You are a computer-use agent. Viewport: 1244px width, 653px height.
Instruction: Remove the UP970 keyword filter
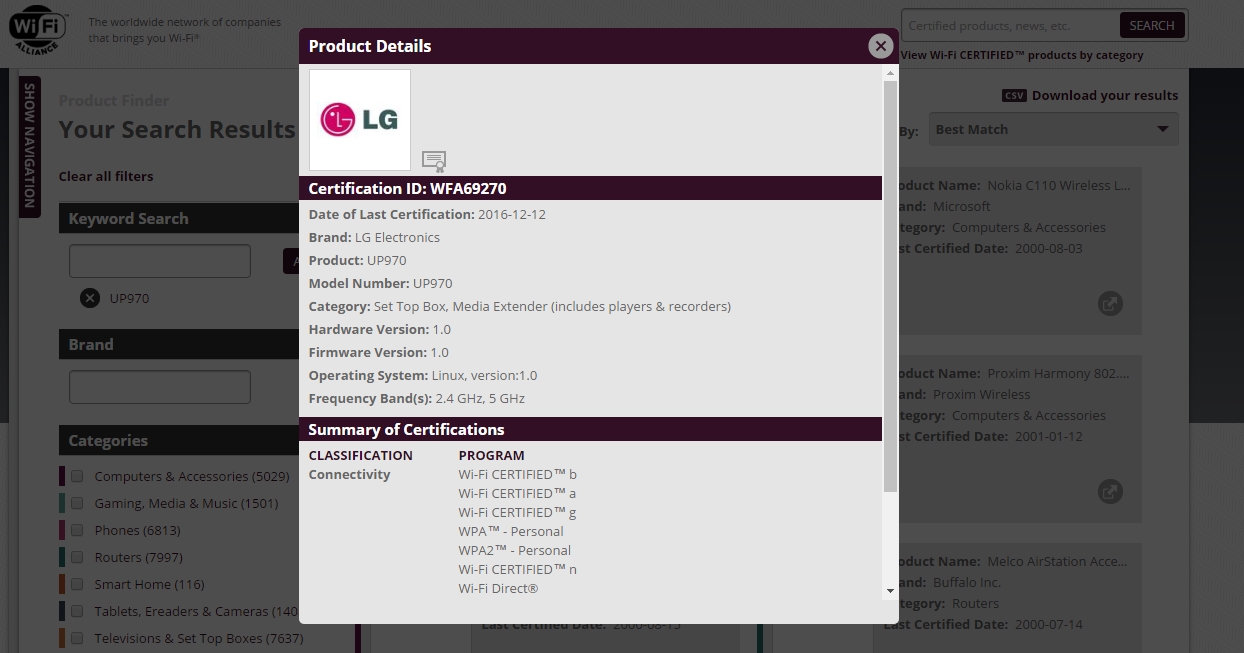point(90,298)
